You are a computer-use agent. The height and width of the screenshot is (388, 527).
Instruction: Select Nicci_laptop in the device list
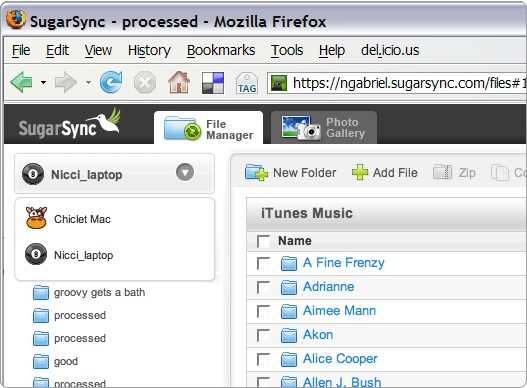coord(83,256)
